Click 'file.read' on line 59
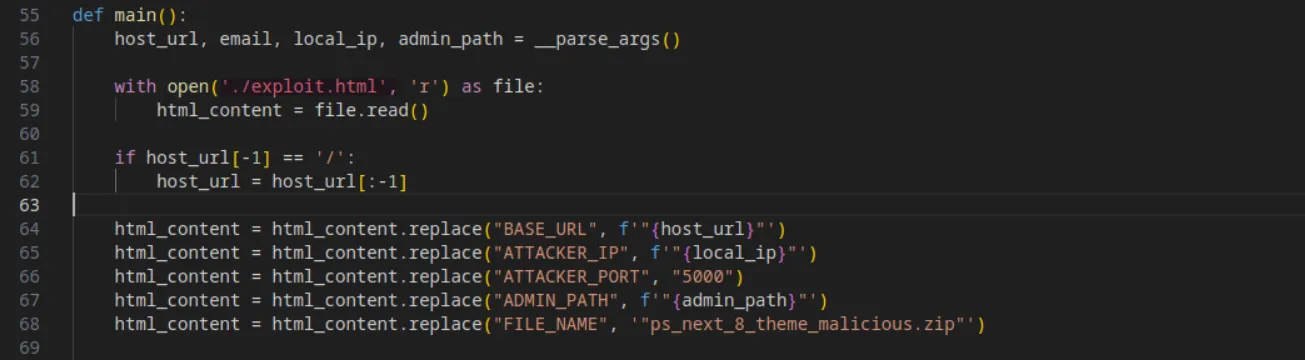Image resolution: width=1305 pixels, height=360 pixels. 361,111
